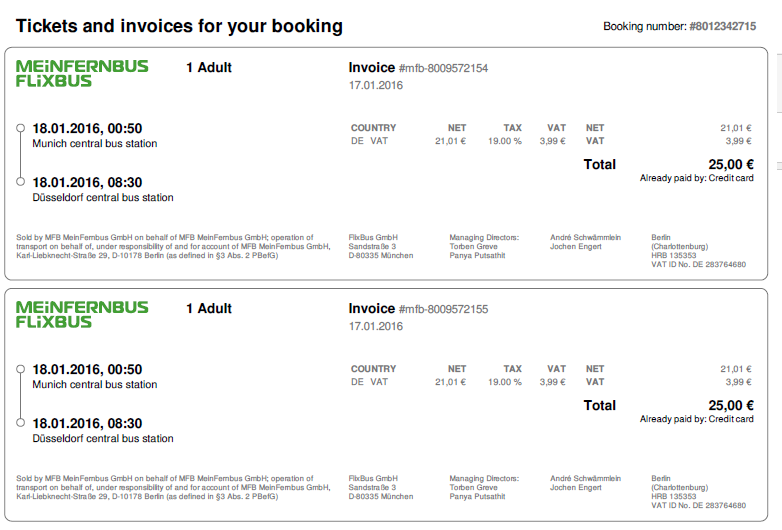782x530 pixels.
Task: Click 18.01.2016, 08:30 arrival time in second invoice
Action: (87, 423)
